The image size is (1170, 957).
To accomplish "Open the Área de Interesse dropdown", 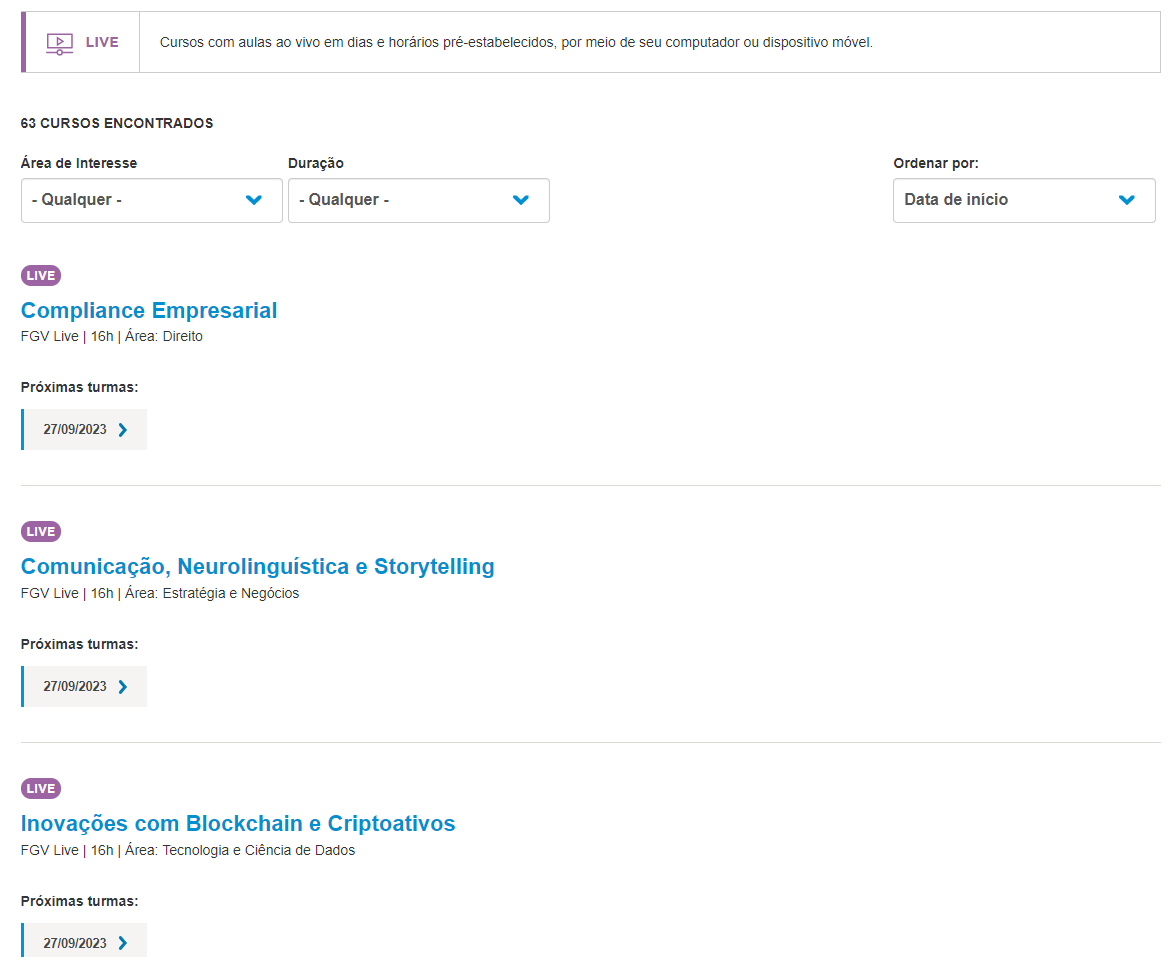I will 152,200.
